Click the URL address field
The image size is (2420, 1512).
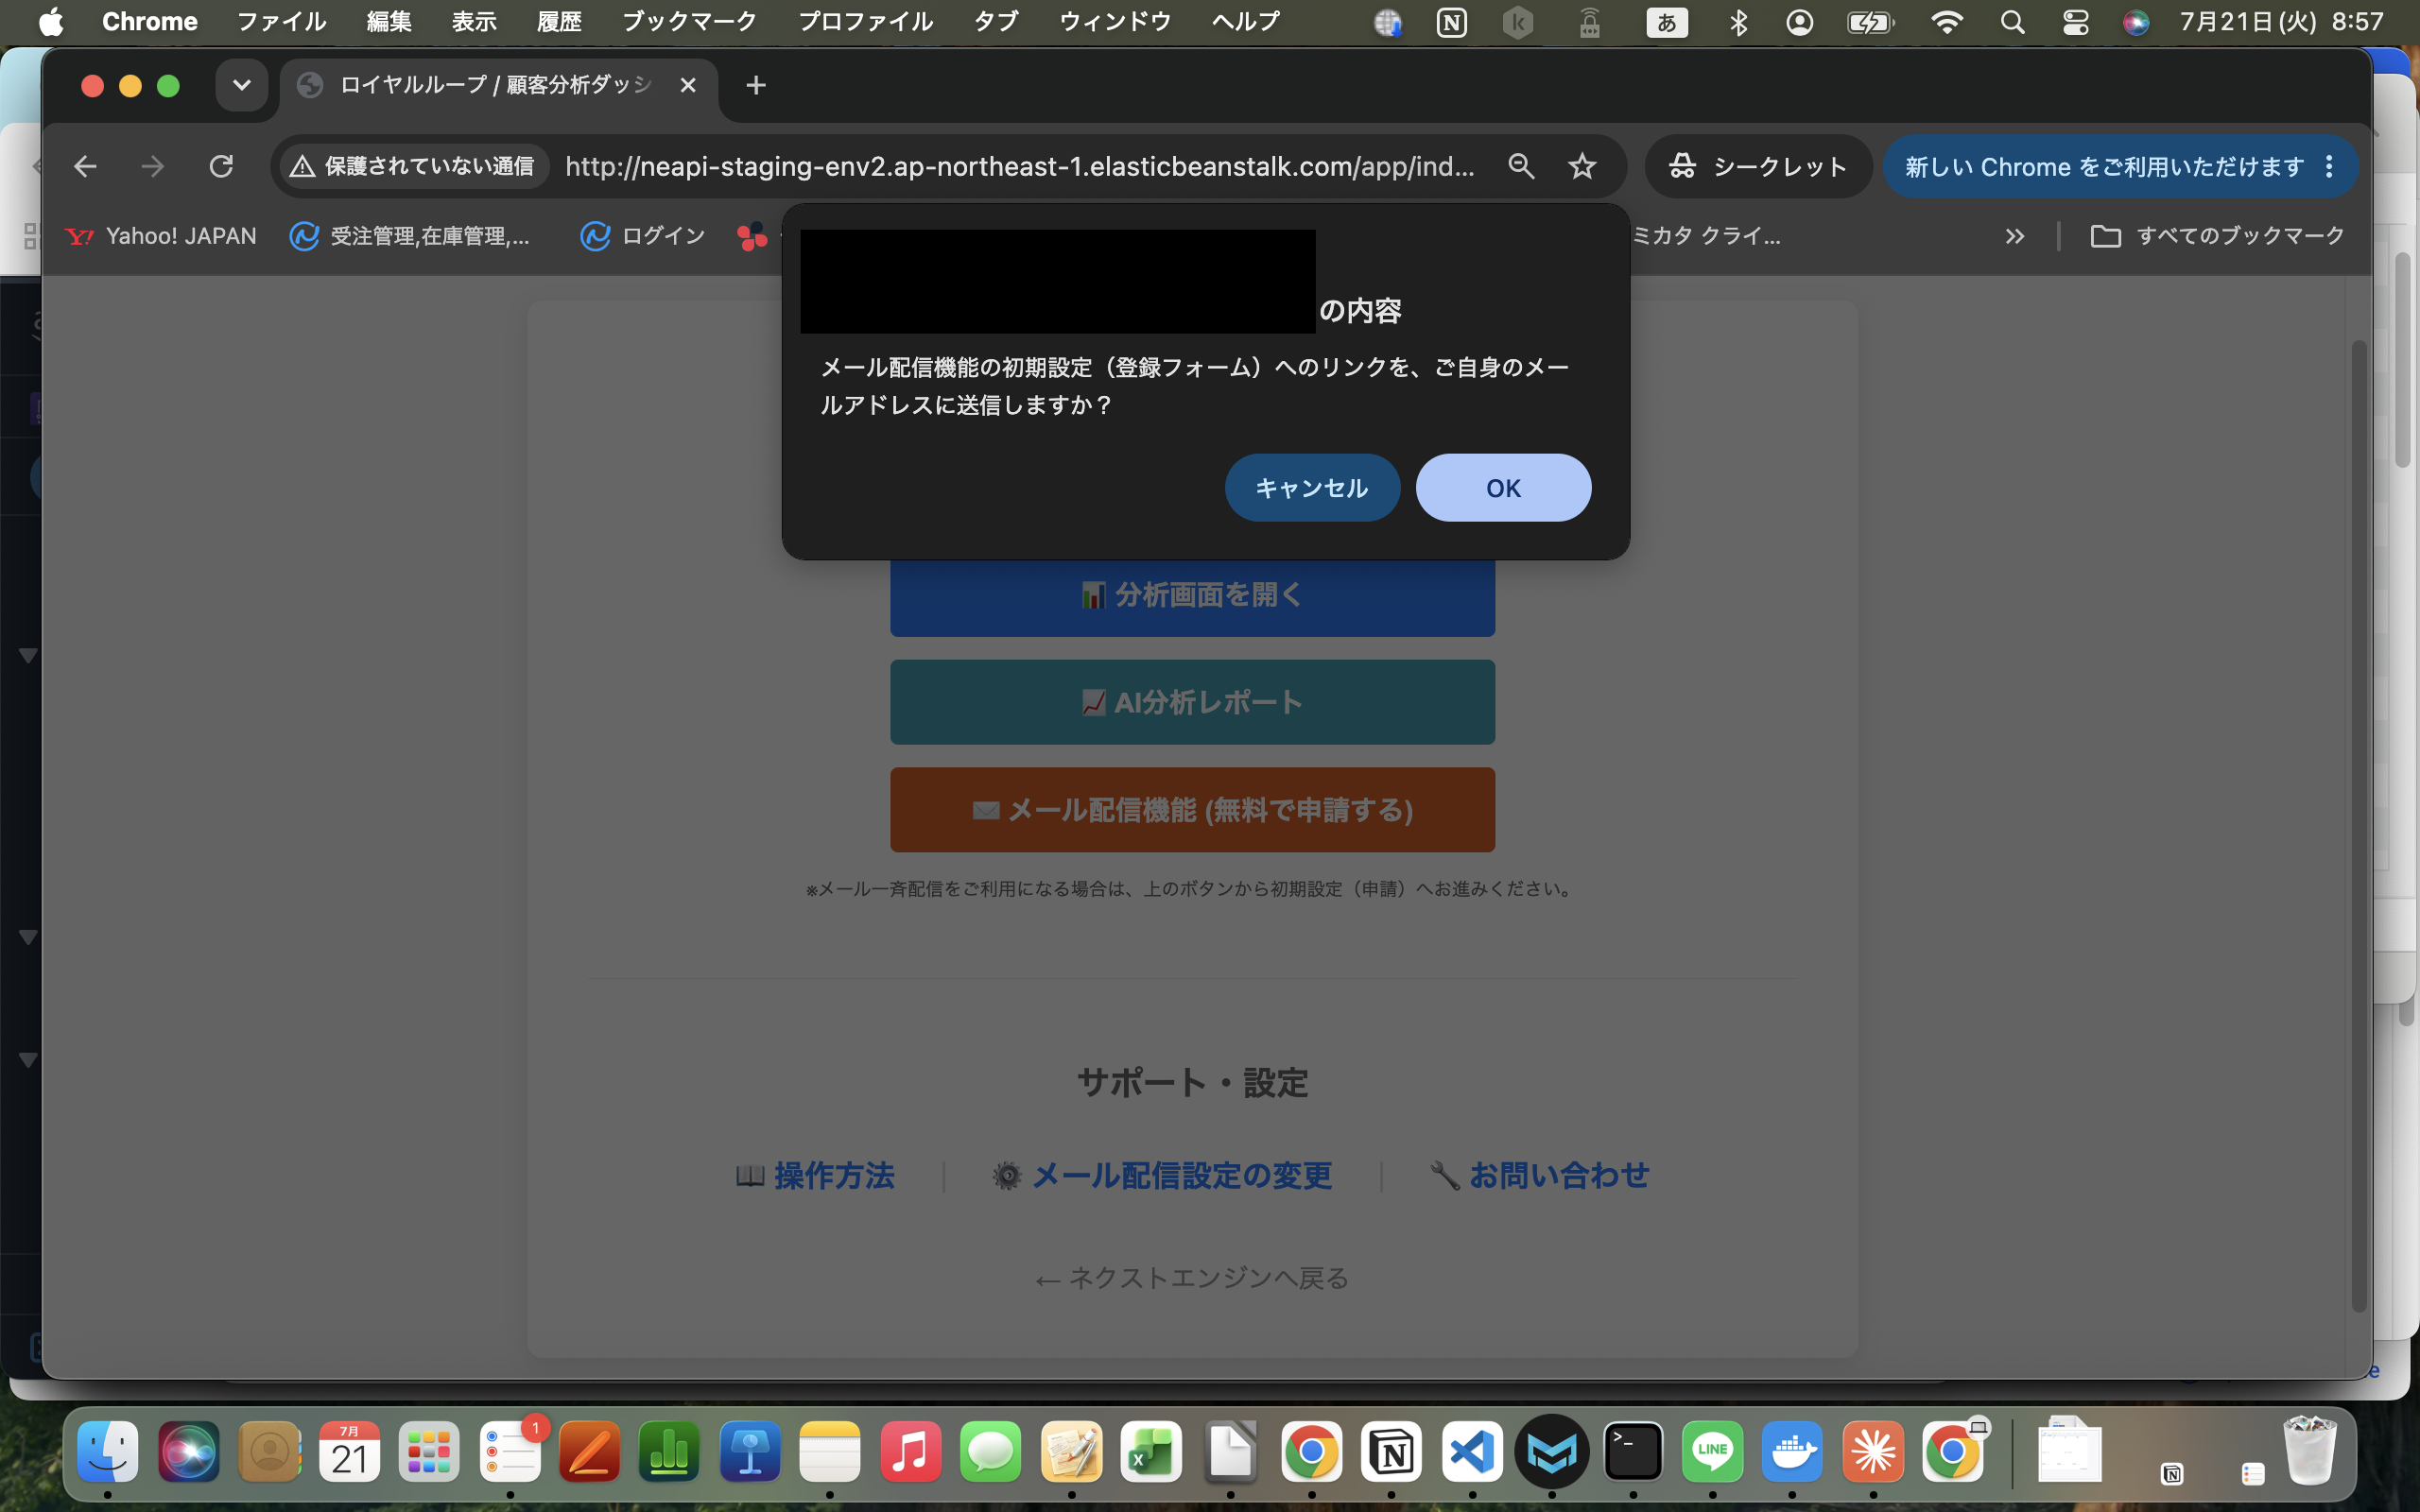click(x=1020, y=166)
